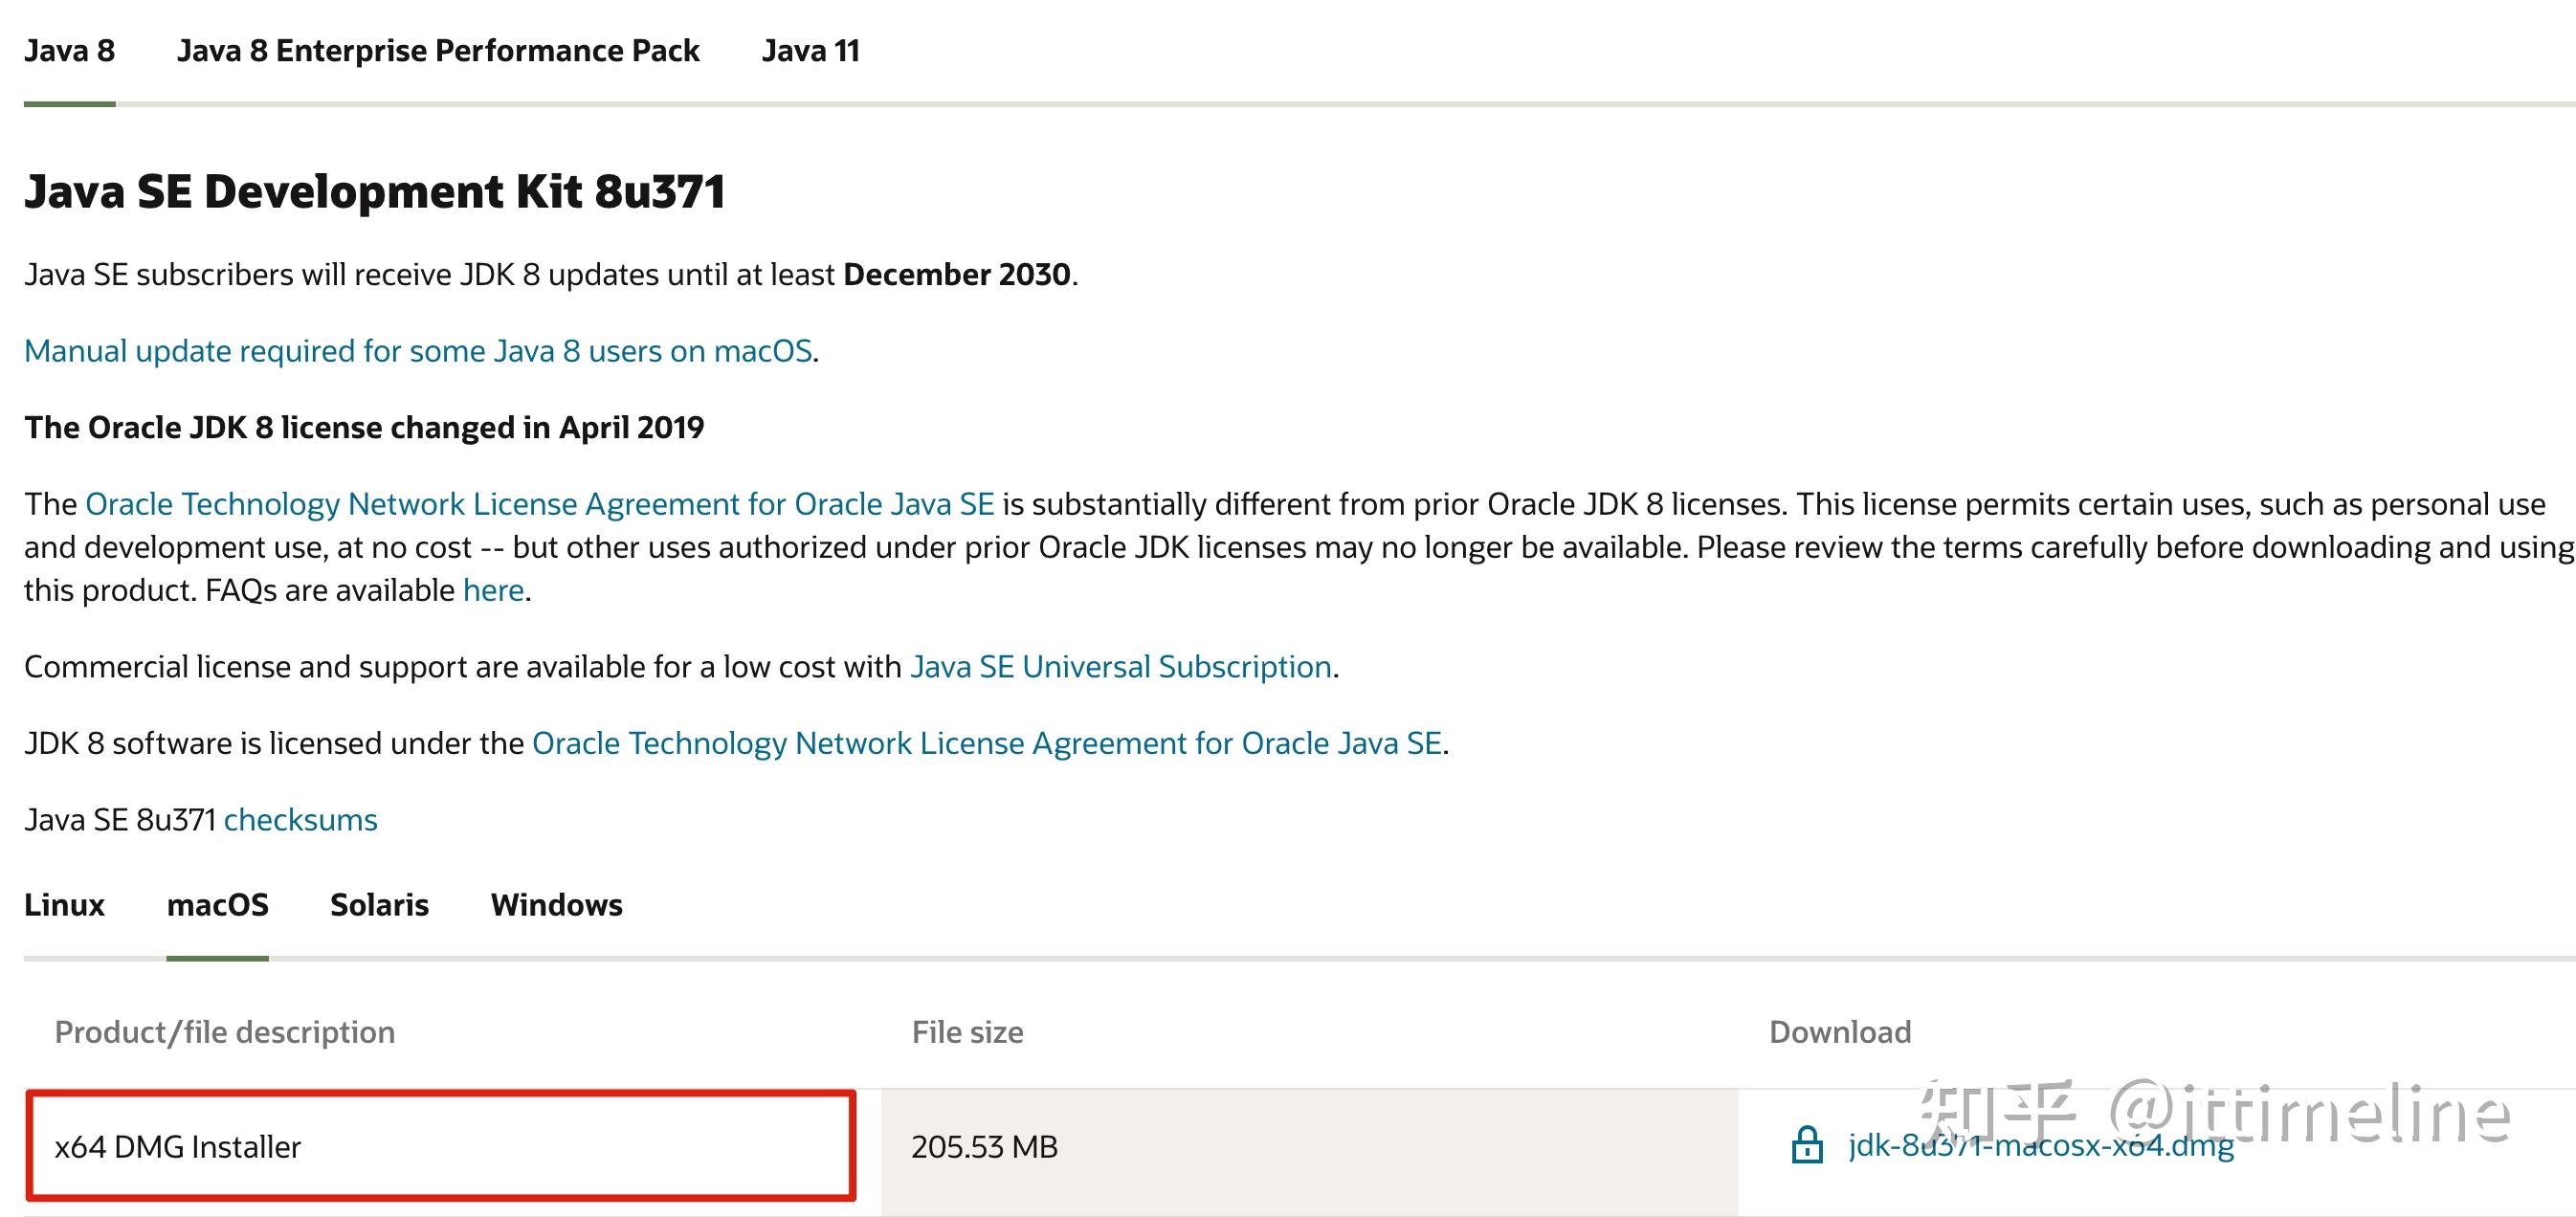This screenshot has height=1217, width=2576.
Task: Click the lock icon beside jdk-8u371 download
Action: point(1806,1145)
